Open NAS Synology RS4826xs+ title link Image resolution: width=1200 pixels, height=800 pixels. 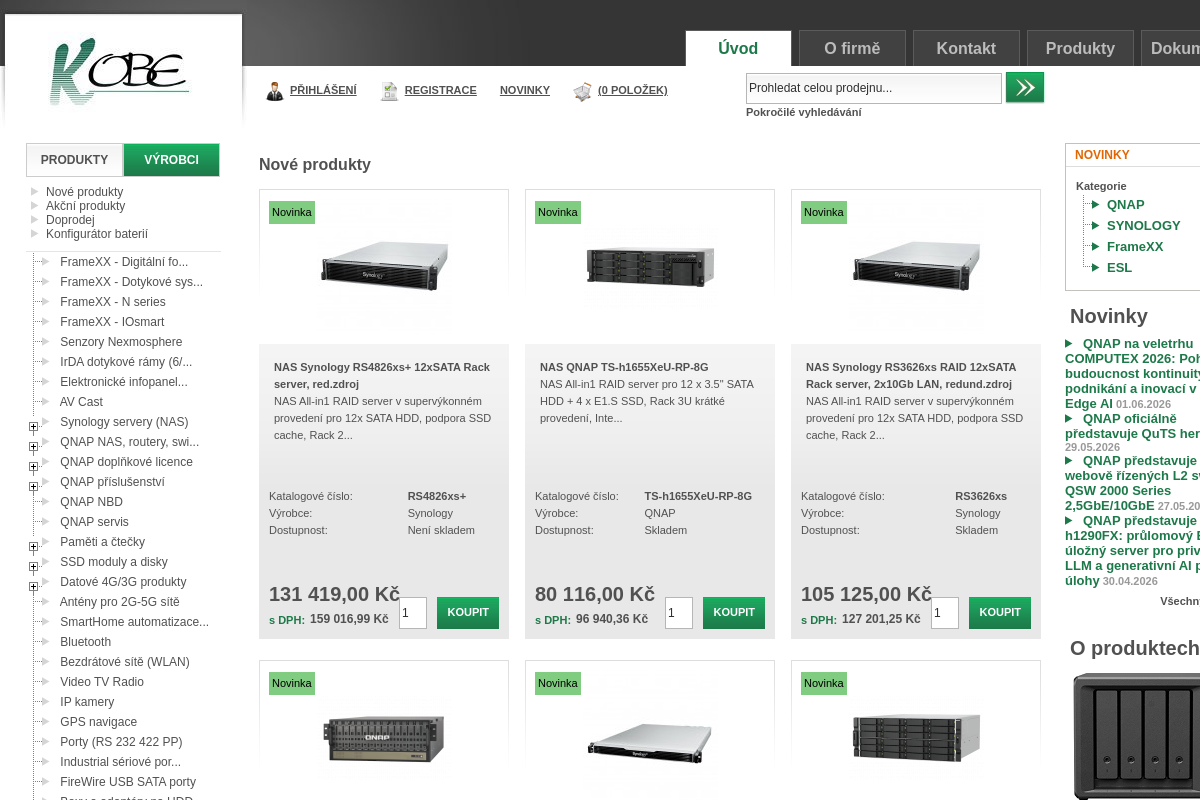[x=382, y=375]
